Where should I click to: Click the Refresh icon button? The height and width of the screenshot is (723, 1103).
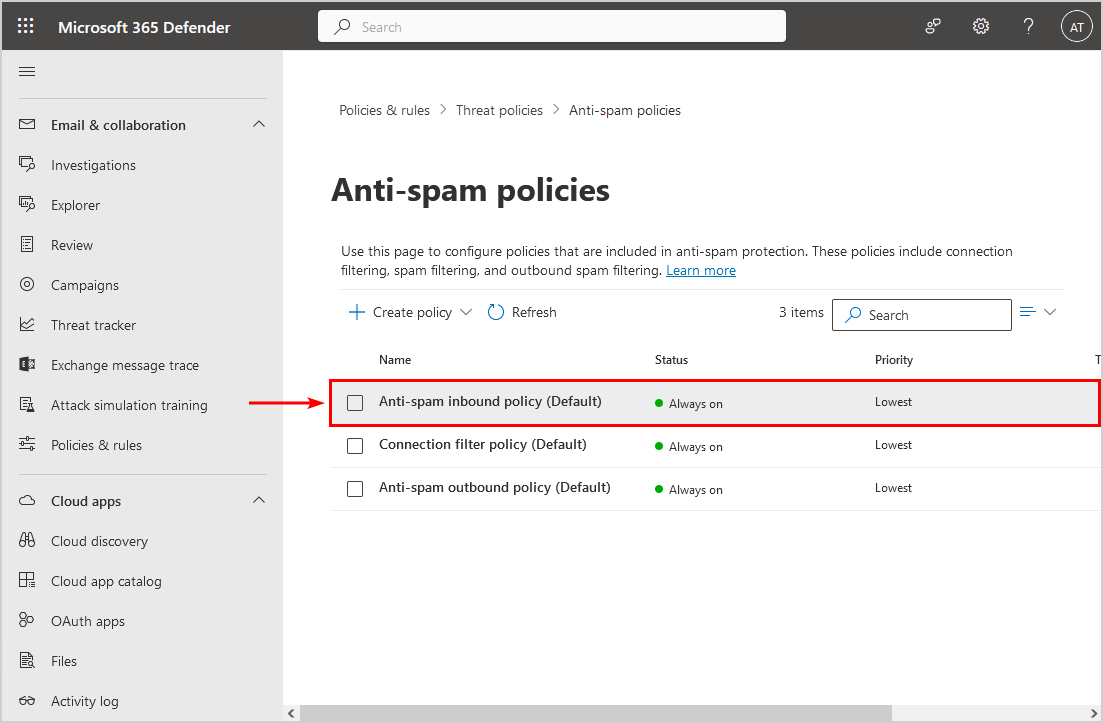tap(496, 313)
